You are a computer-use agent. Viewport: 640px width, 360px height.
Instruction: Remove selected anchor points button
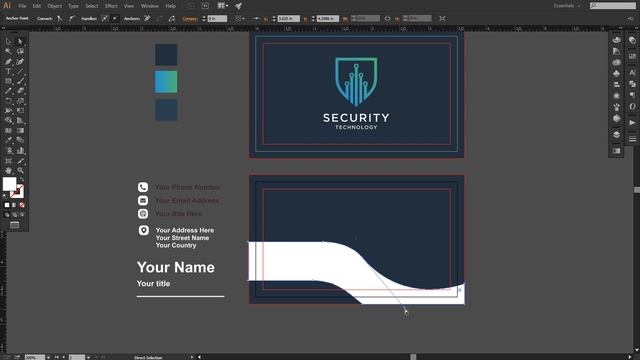click(147, 18)
